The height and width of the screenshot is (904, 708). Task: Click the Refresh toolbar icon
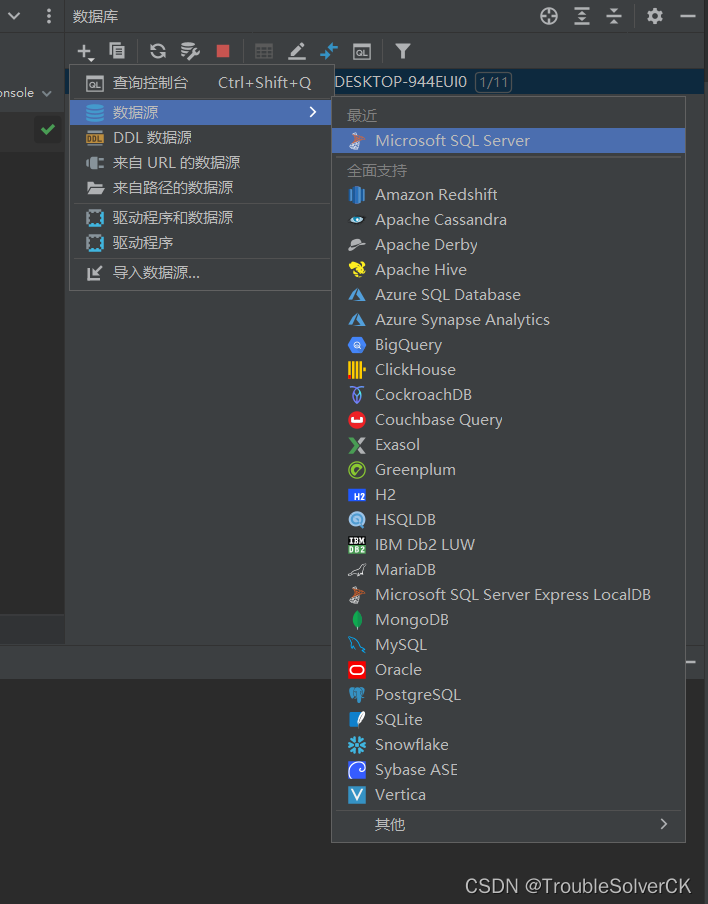pyautogui.click(x=157, y=51)
